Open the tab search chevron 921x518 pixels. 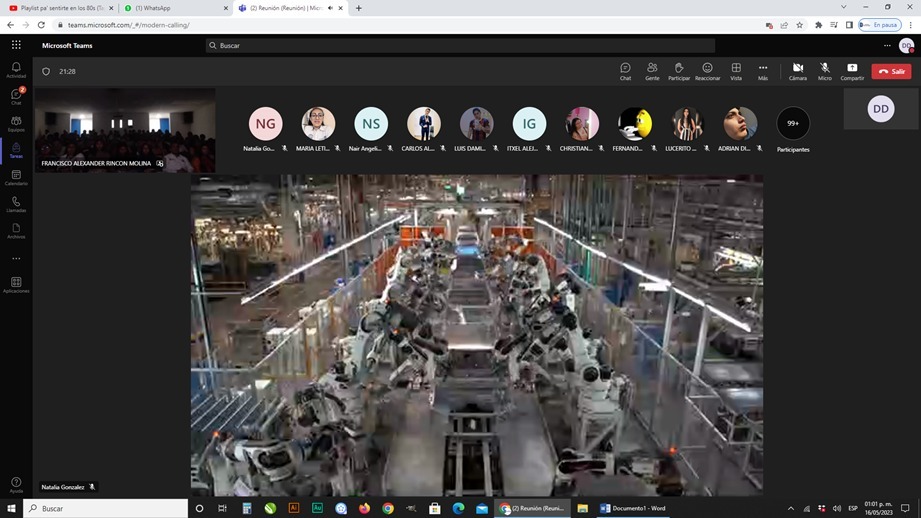843,8
